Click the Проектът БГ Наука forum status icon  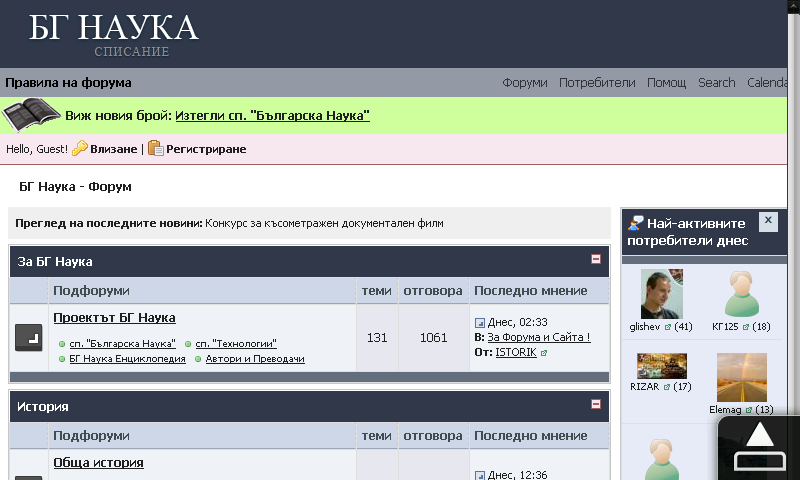point(29,338)
